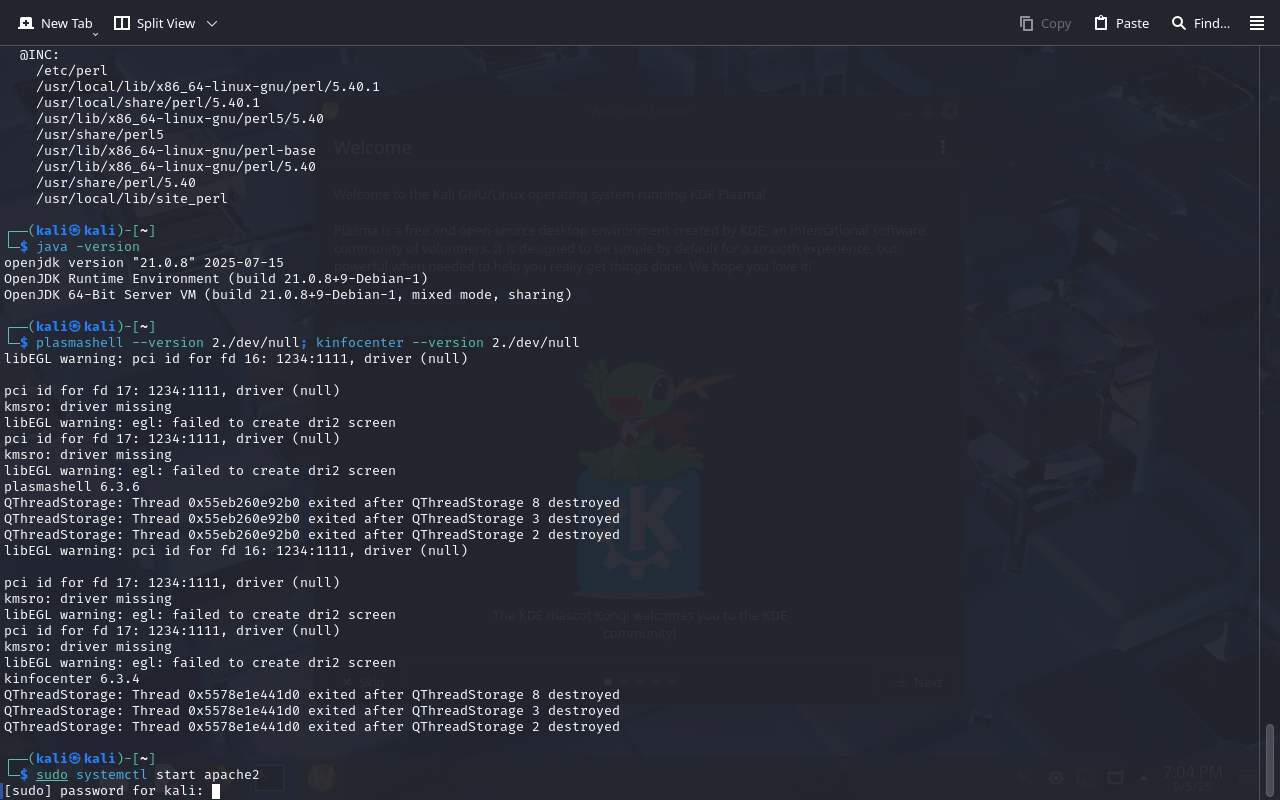Screen dimensions: 1280x800
Task: Expand the Split View chevron menu
Action: tap(212, 23)
